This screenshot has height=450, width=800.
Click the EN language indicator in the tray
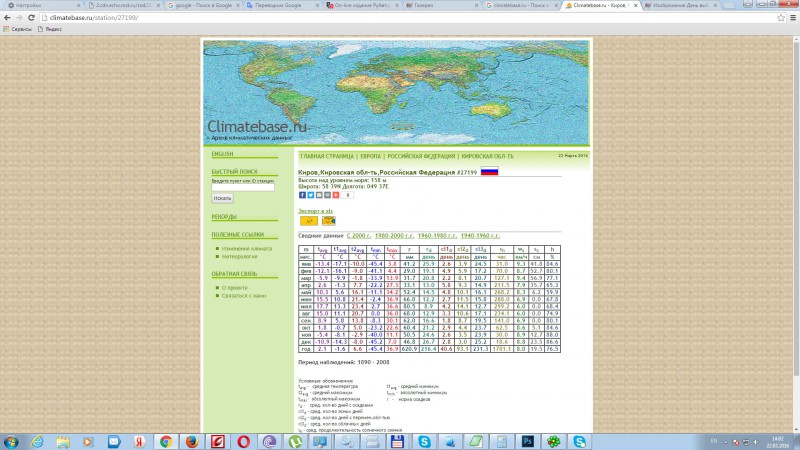[x=714, y=441]
